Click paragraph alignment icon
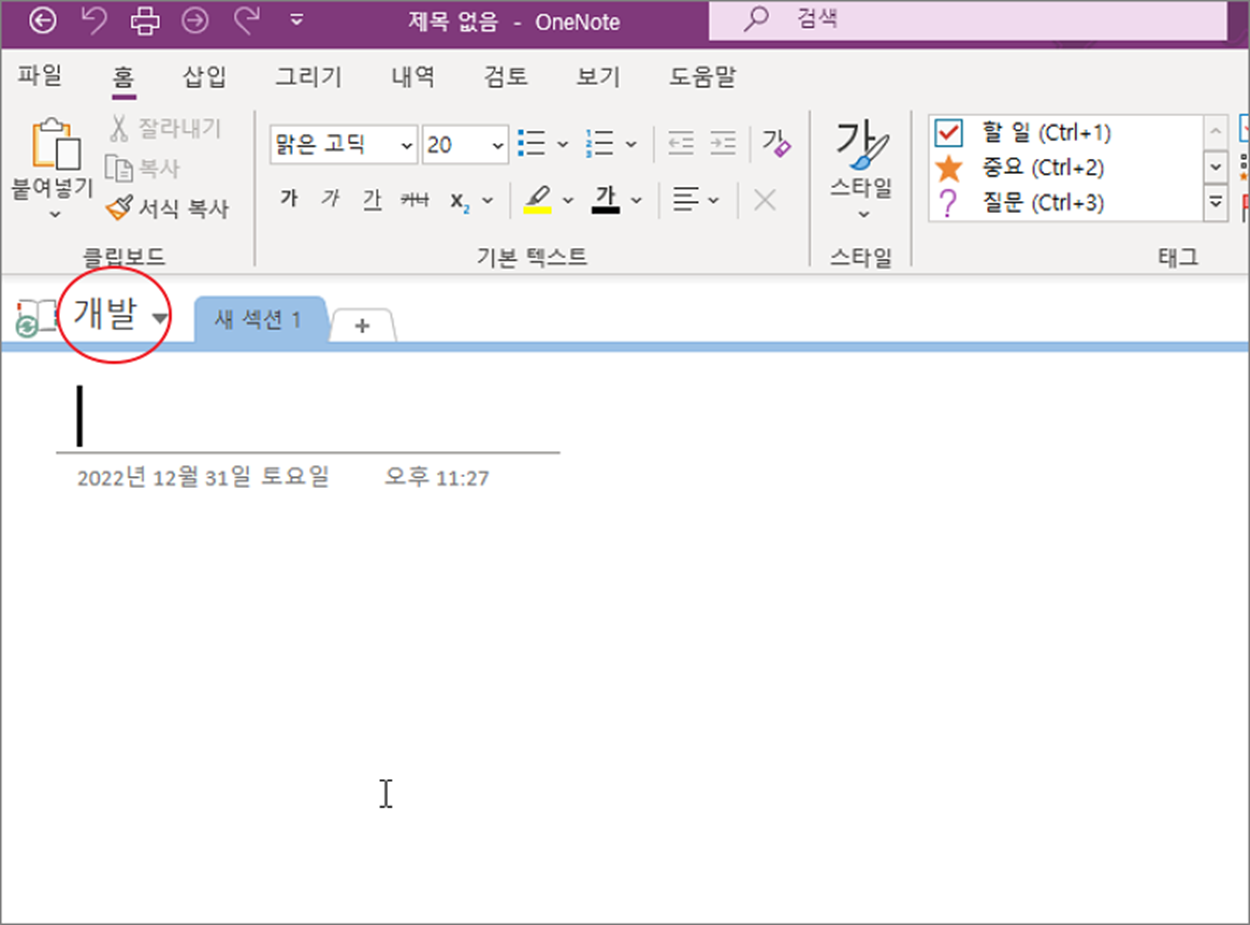The image size is (1250, 925). [x=685, y=199]
